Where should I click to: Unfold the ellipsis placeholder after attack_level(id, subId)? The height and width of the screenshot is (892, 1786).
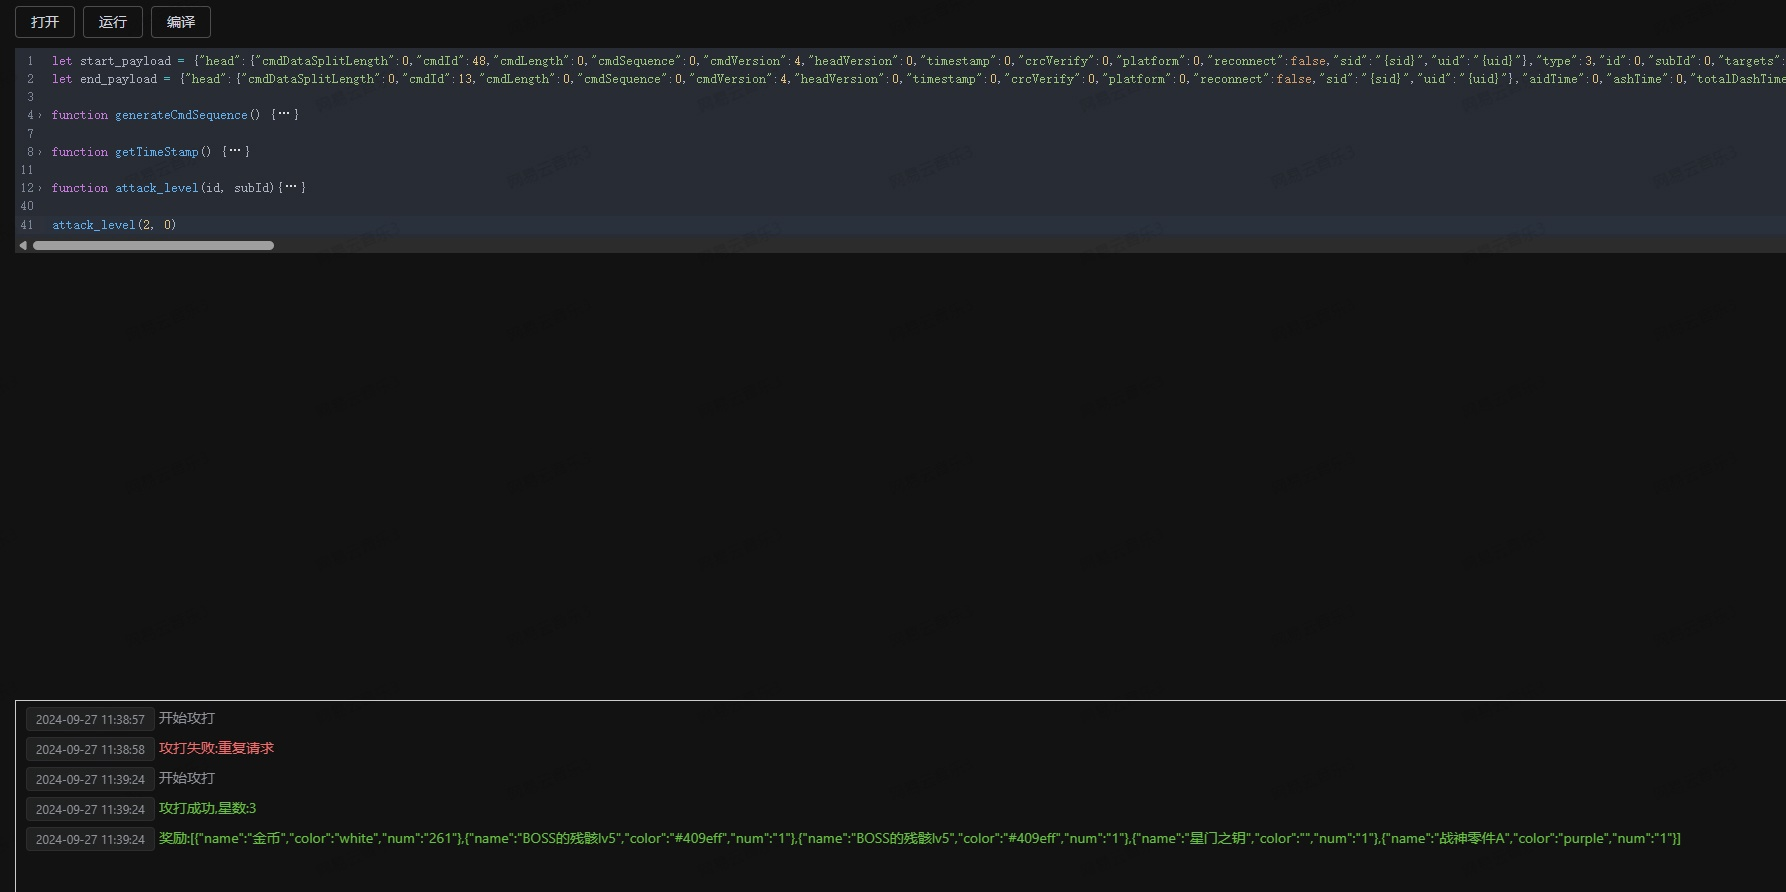click(x=291, y=188)
